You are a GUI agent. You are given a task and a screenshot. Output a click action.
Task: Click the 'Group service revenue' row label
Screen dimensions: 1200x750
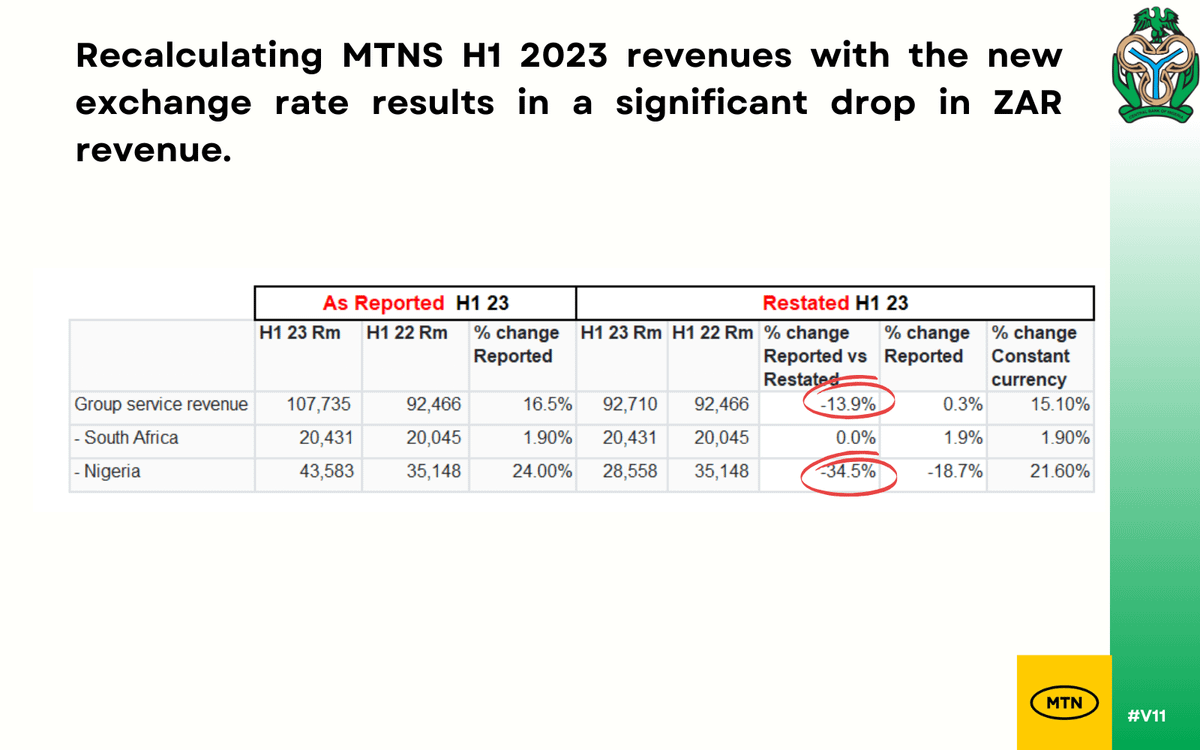click(x=161, y=405)
